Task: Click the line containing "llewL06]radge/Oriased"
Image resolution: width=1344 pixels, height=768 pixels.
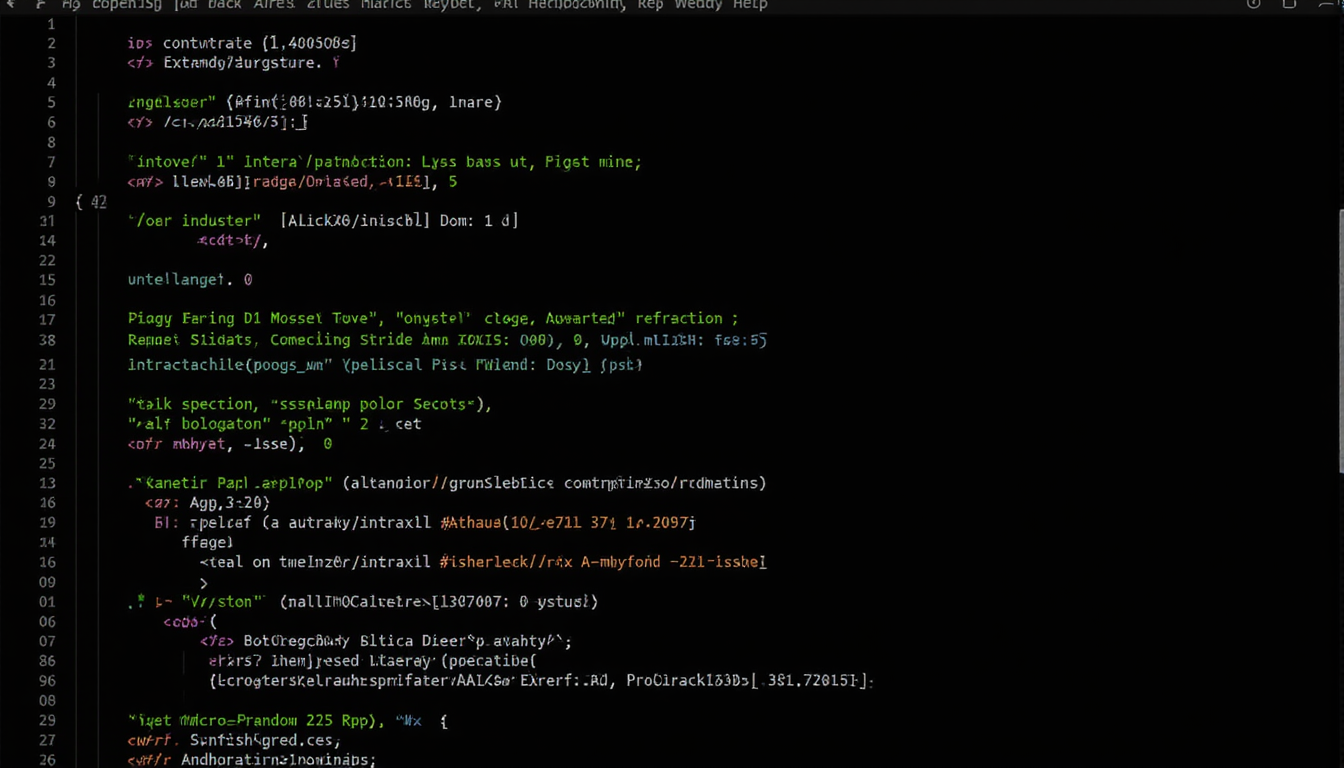Action: pyautogui.click(x=292, y=182)
